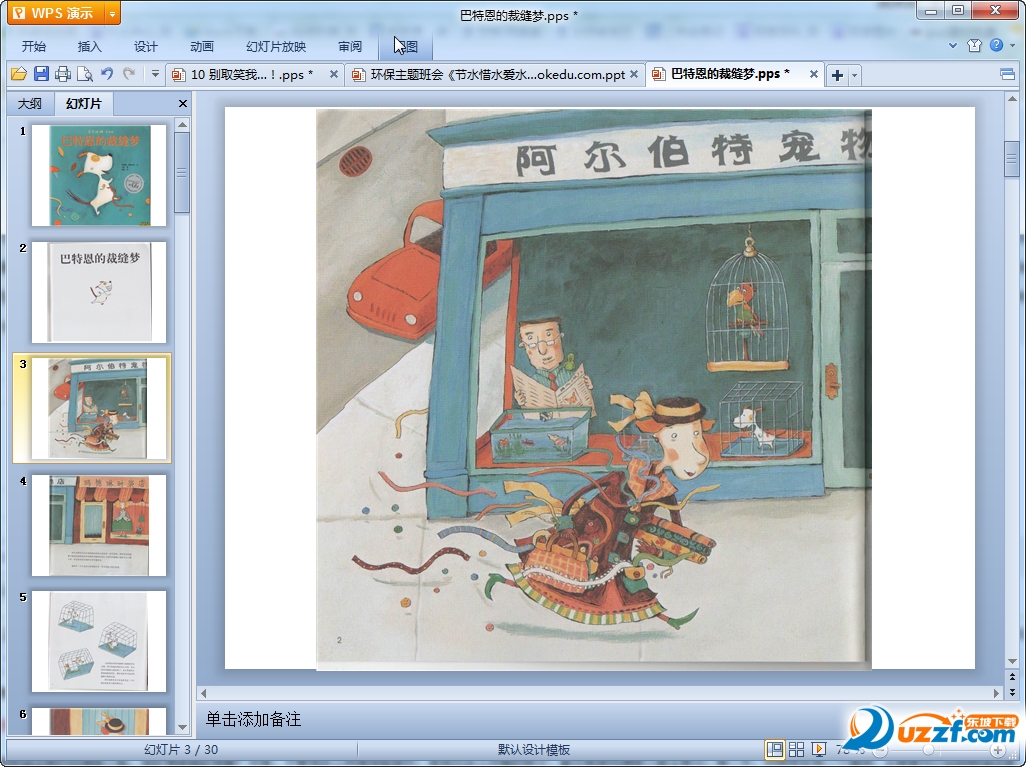Close the 10 别取笑我 pps document tab

pos(334,74)
